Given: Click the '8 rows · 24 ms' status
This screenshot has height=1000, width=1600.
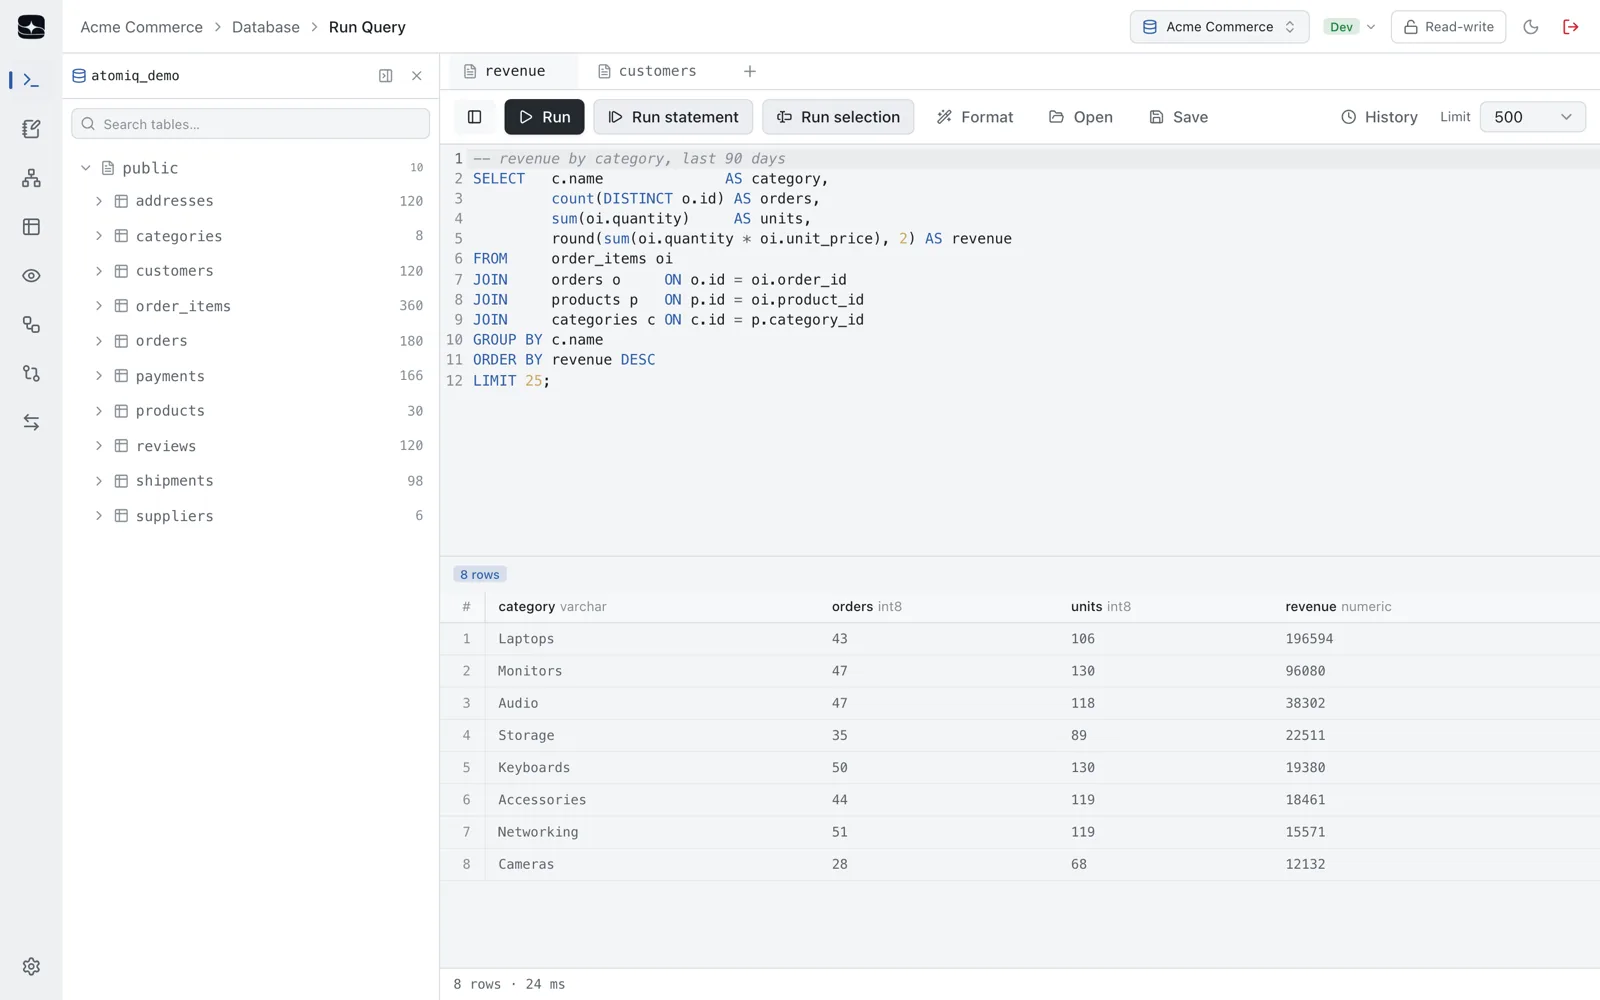Looking at the screenshot, I should click(509, 984).
